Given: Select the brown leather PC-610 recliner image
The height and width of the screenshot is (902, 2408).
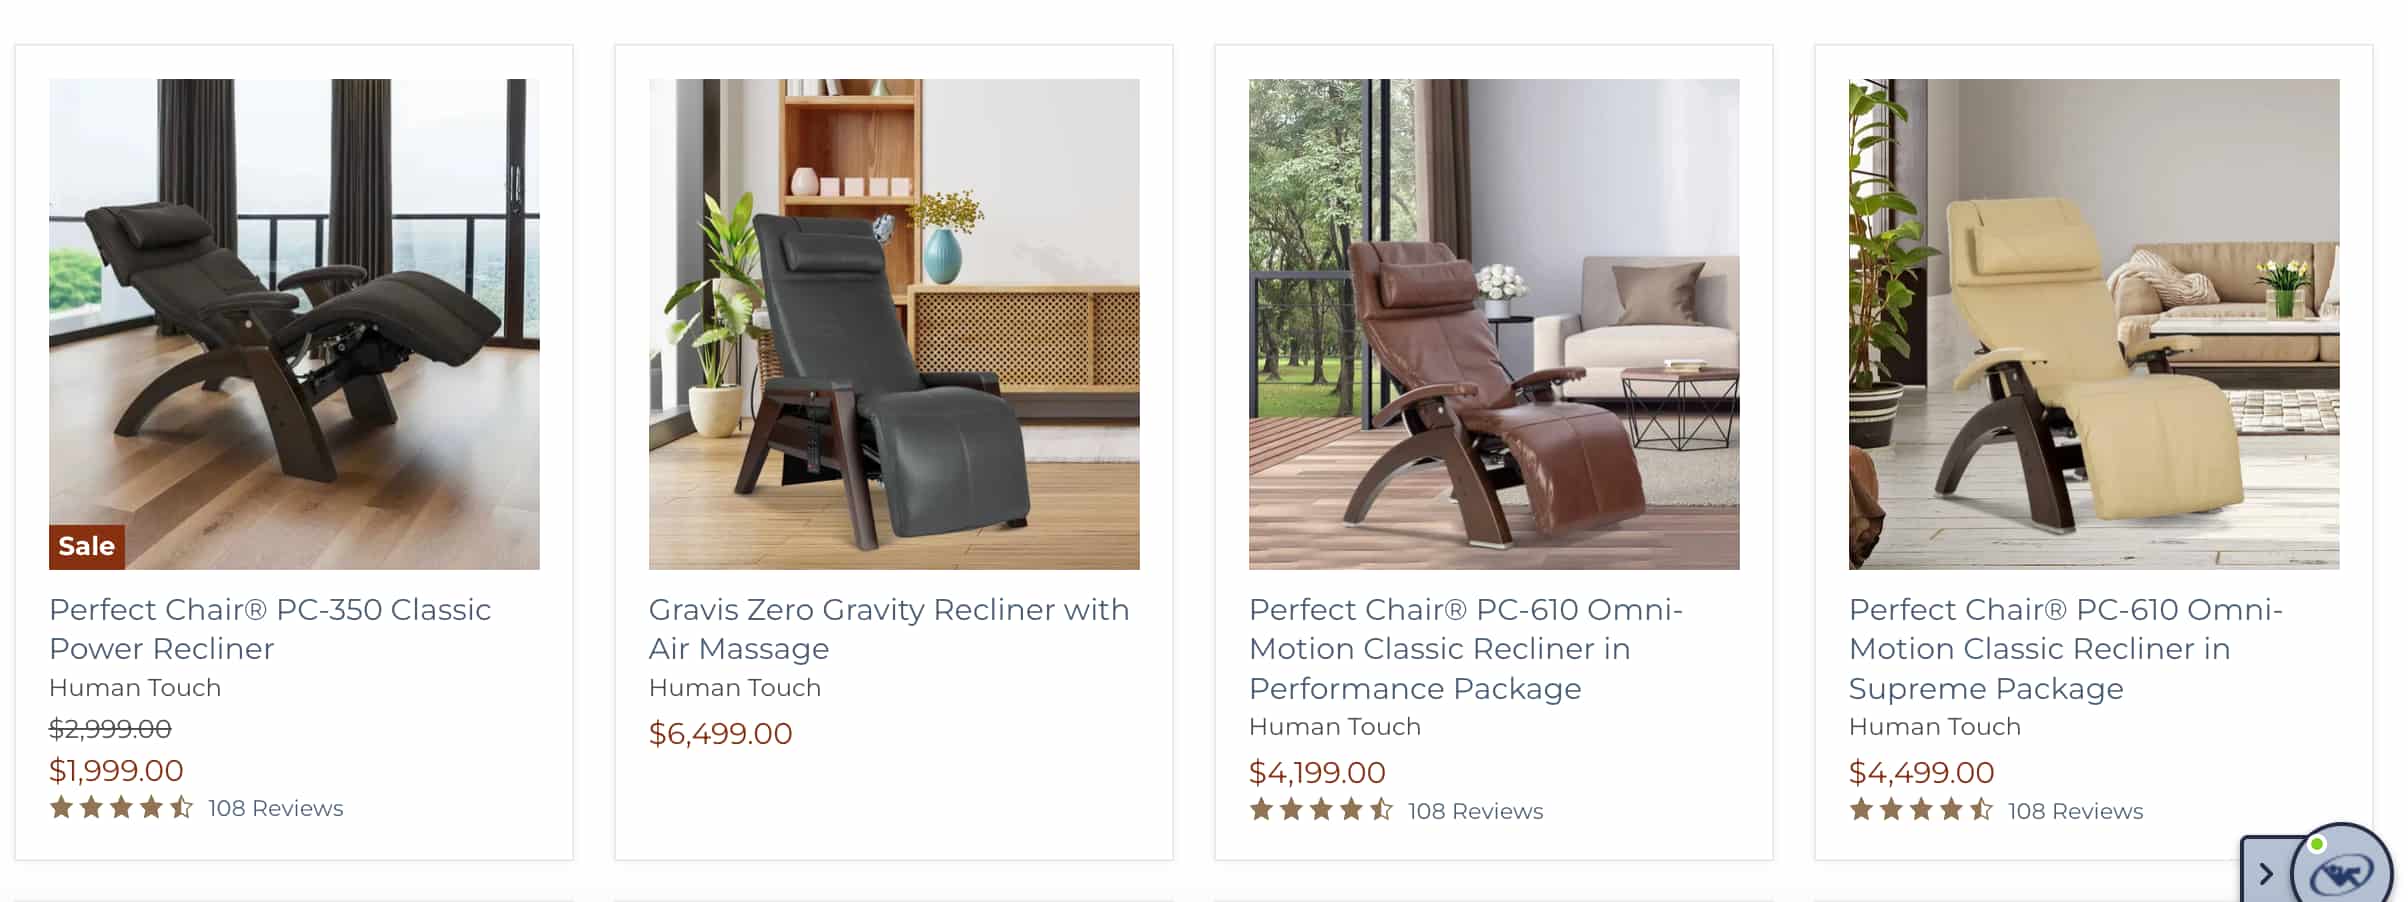Looking at the screenshot, I should pos(1494,324).
